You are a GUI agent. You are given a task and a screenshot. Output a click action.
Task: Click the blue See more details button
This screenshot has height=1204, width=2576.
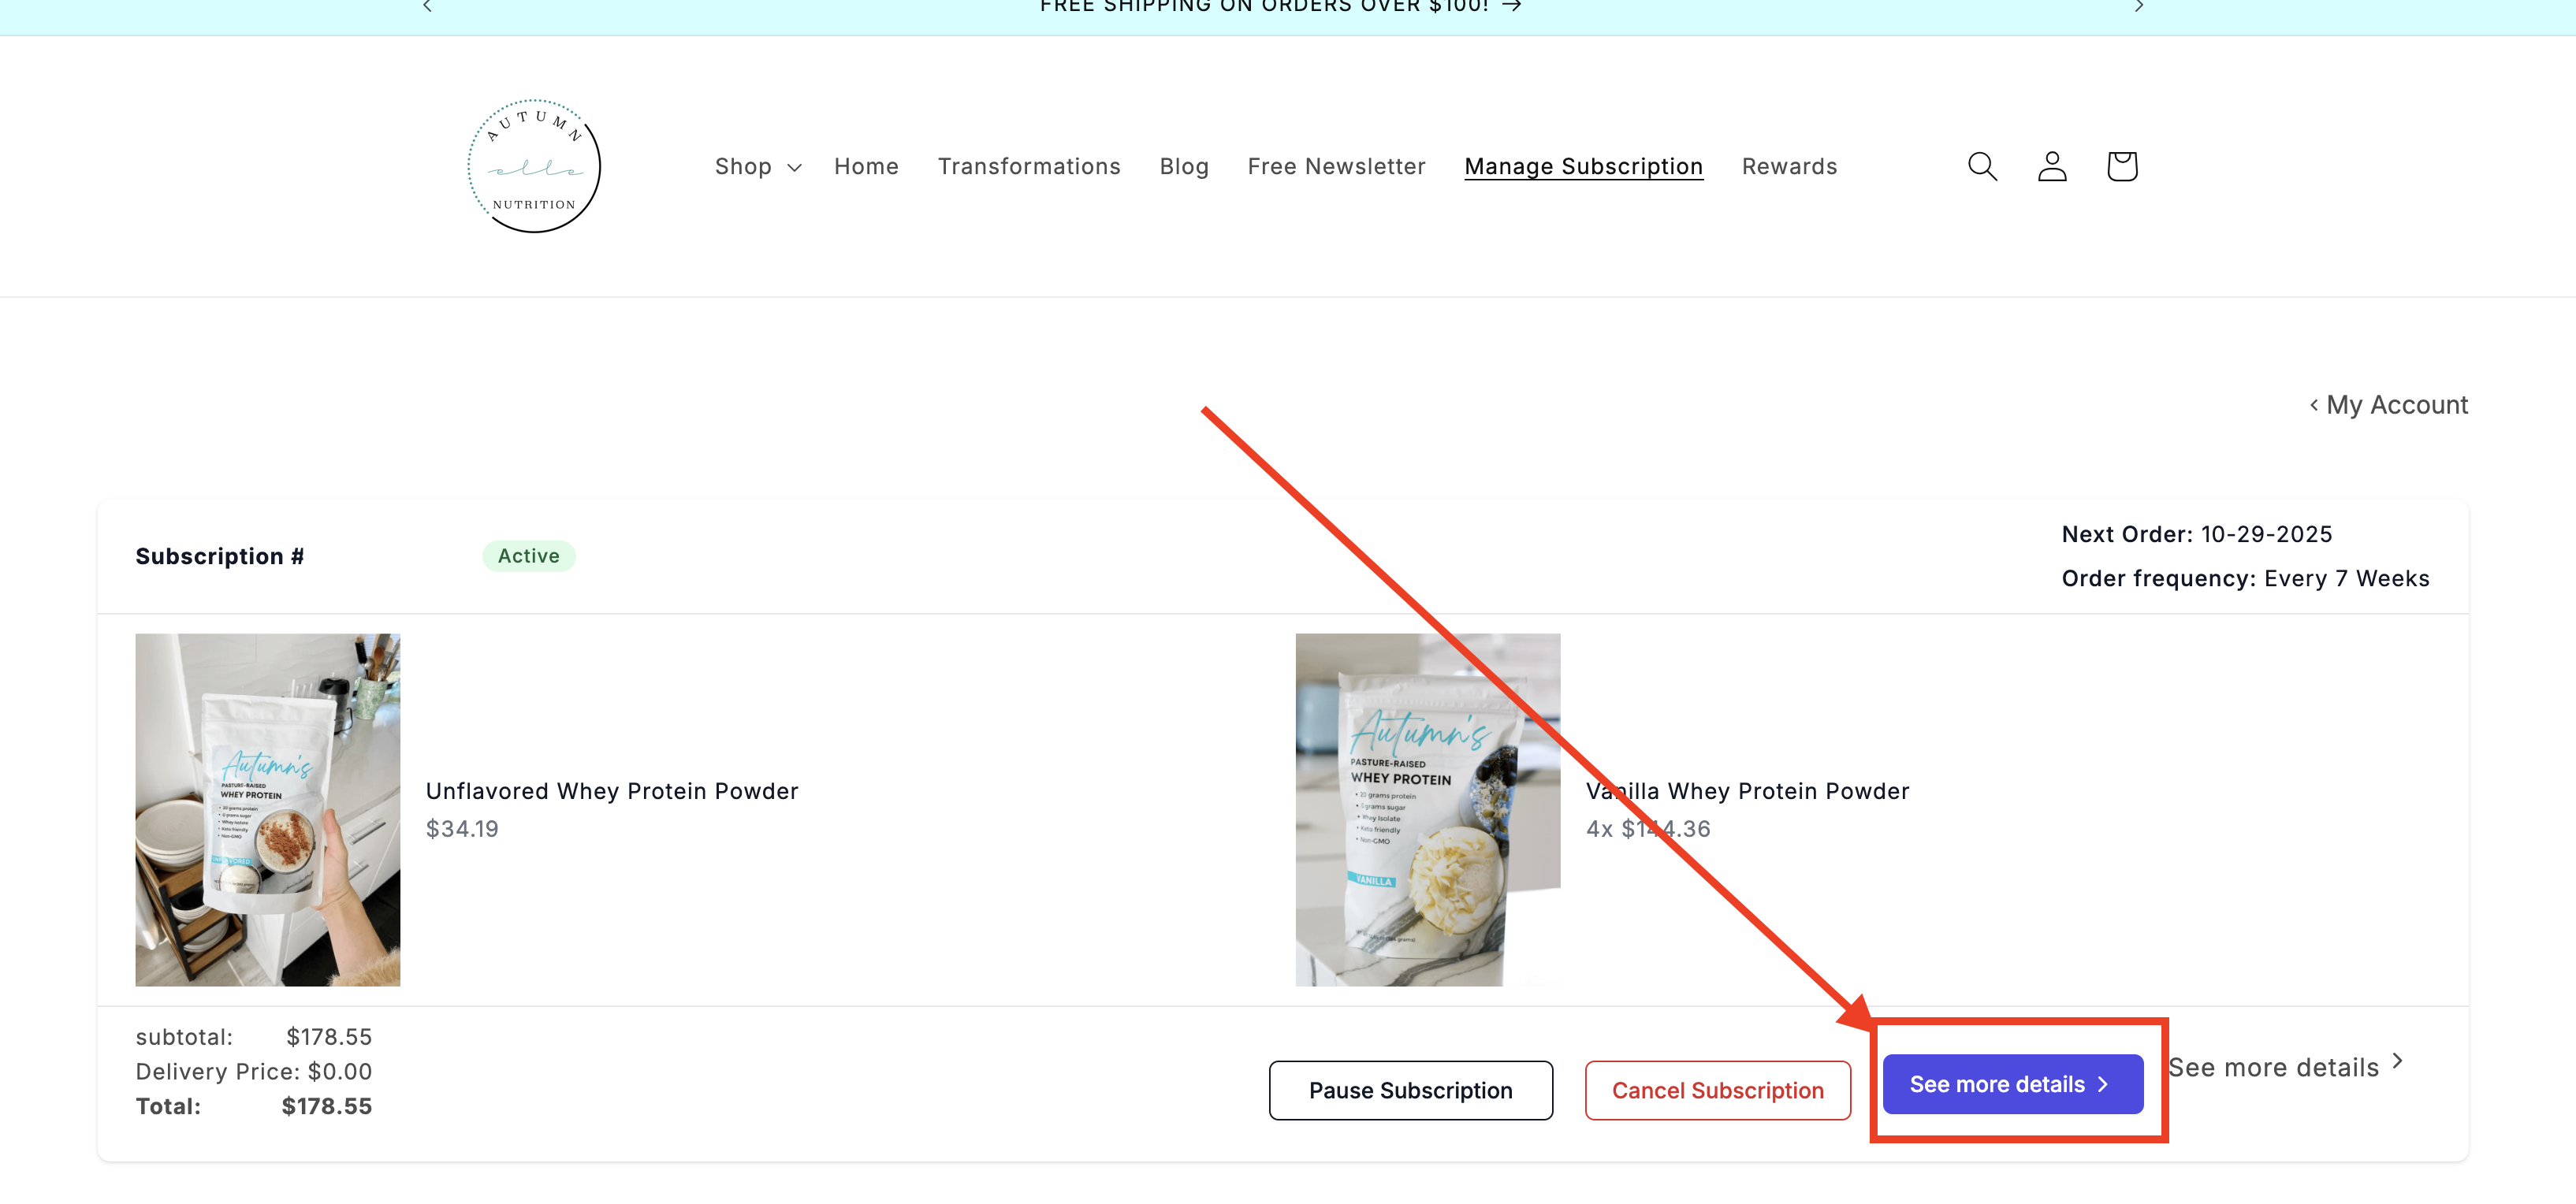2013,1084
